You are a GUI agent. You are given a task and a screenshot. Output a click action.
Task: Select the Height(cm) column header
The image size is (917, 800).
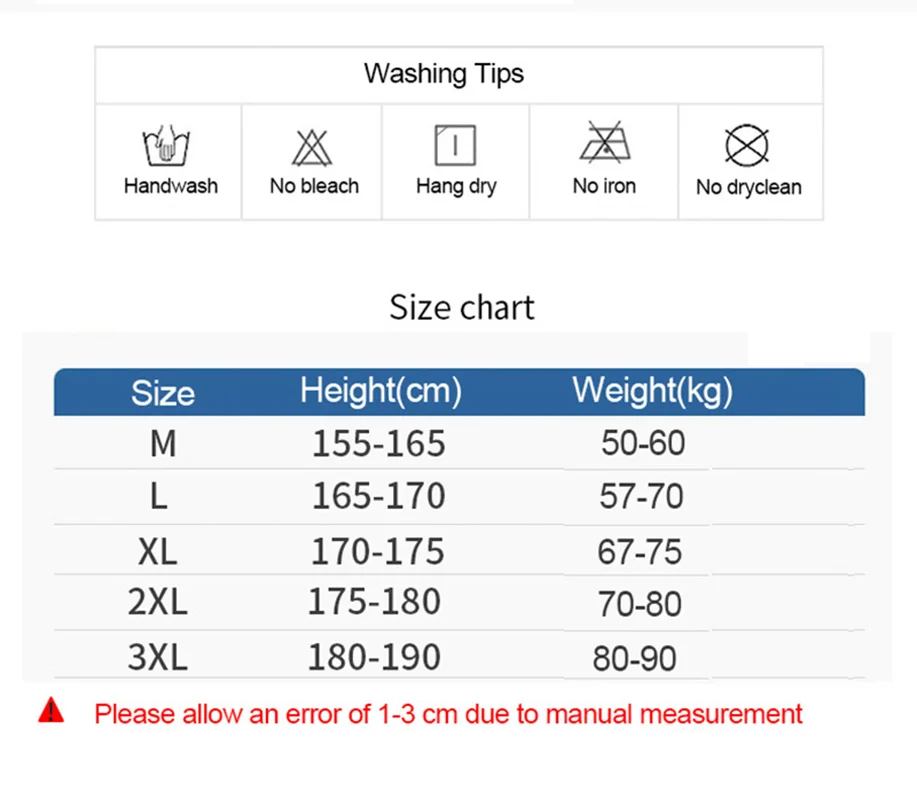click(x=380, y=391)
